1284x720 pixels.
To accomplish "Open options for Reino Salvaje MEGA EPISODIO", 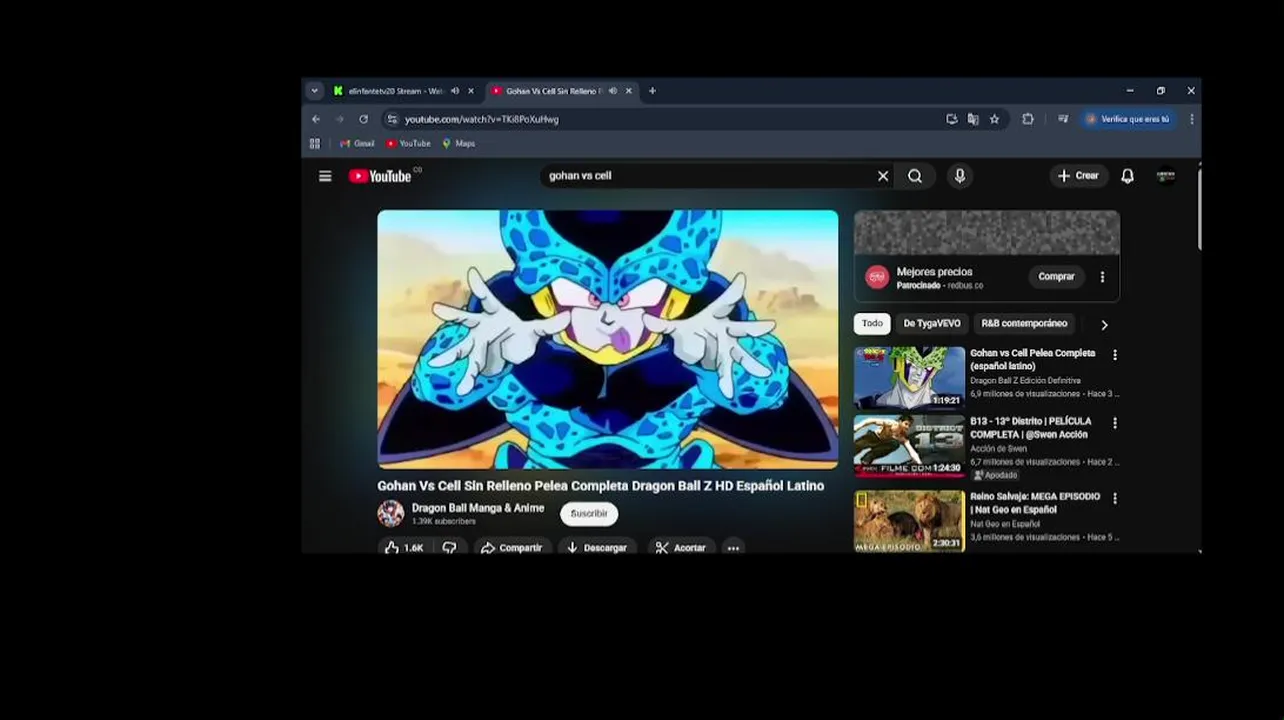I will coord(1115,498).
